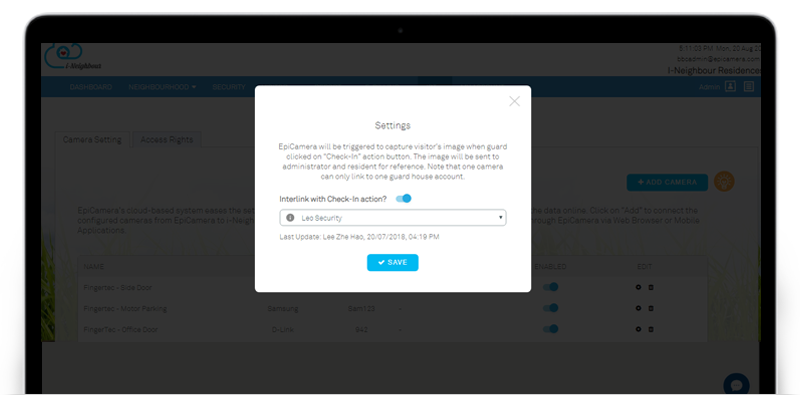Image resolution: width=800 pixels, height=395 pixels.
Task: Open settings gear for FingerTec - Office Door
Action: click(638, 329)
